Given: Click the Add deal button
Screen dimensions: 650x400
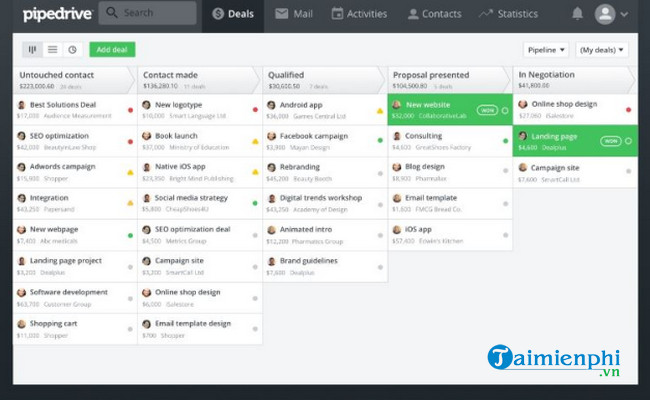Looking at the screenshot, I should pos(112,50).
